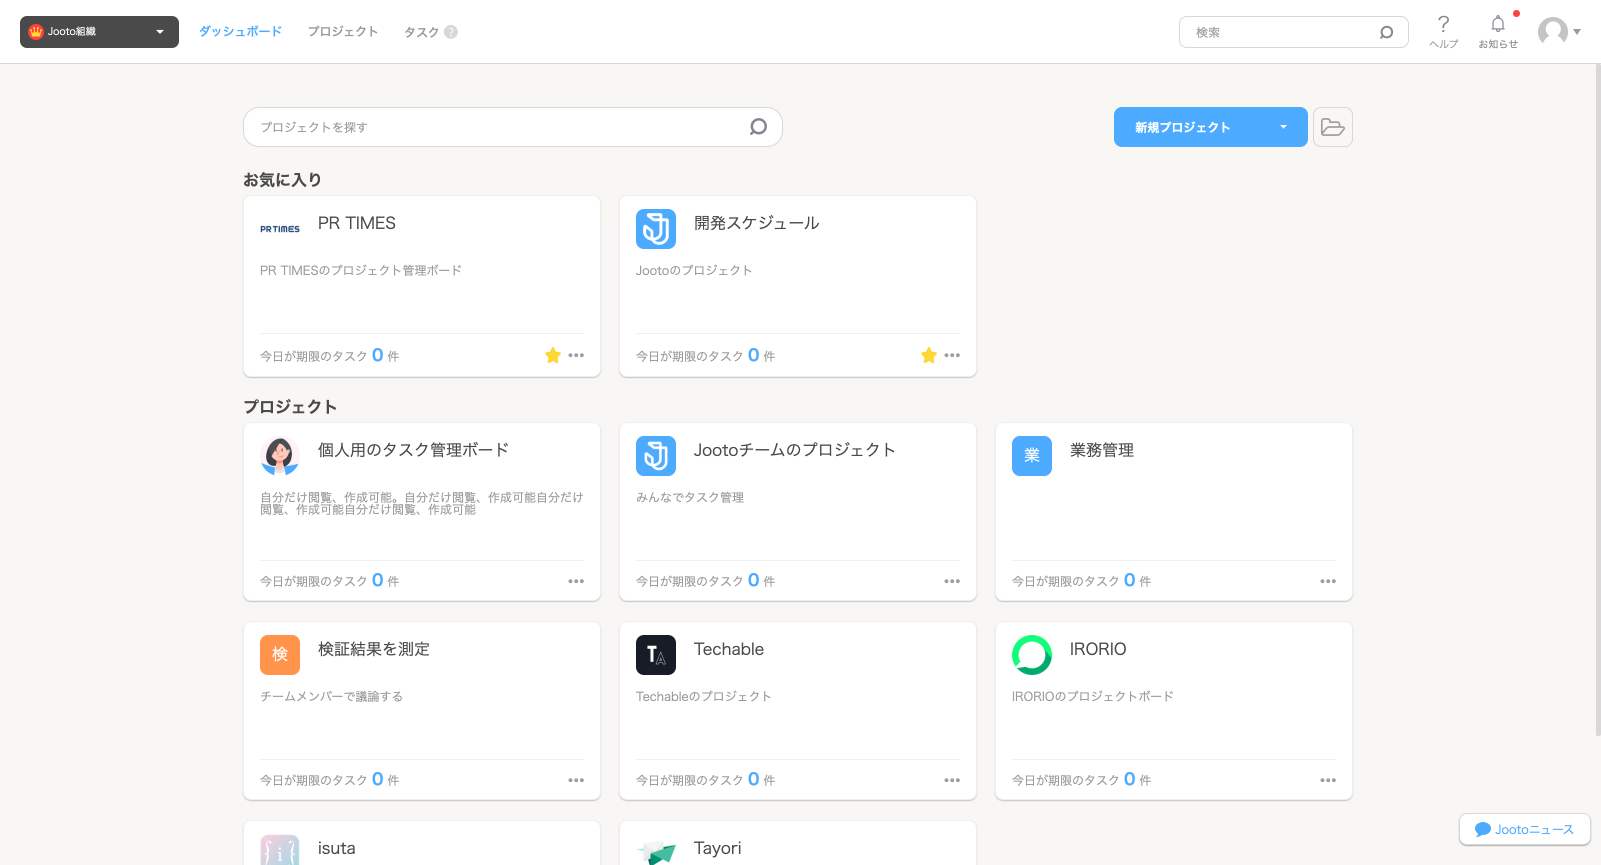Image resolution: width=1601 pixels, height=865 pixels.
Task: Switch to the ダッシュボード tab
Action: (x=240, y=32)
